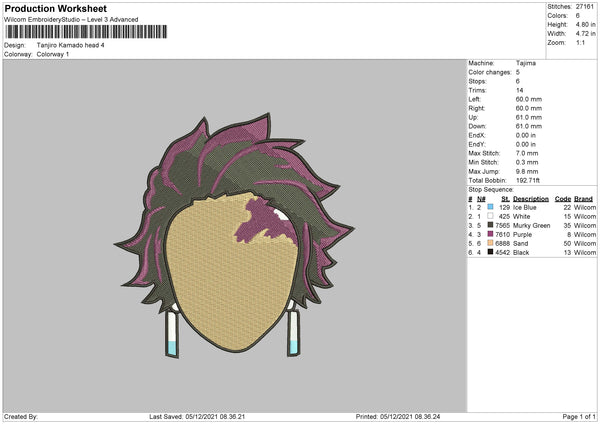
Task: Click the 'Printed: 05/12/2021' footer text
Action: pyautogui.click(x=398, y=416)
